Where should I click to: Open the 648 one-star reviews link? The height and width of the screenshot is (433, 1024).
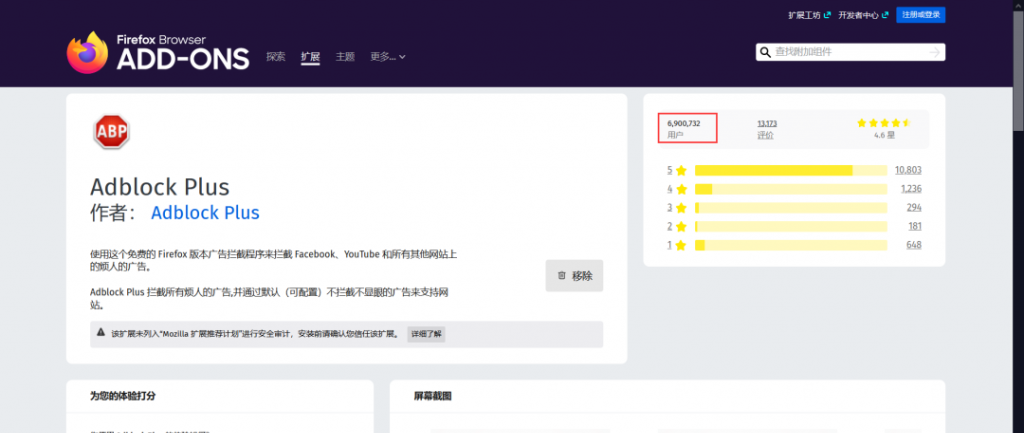(x=914, y=246)
